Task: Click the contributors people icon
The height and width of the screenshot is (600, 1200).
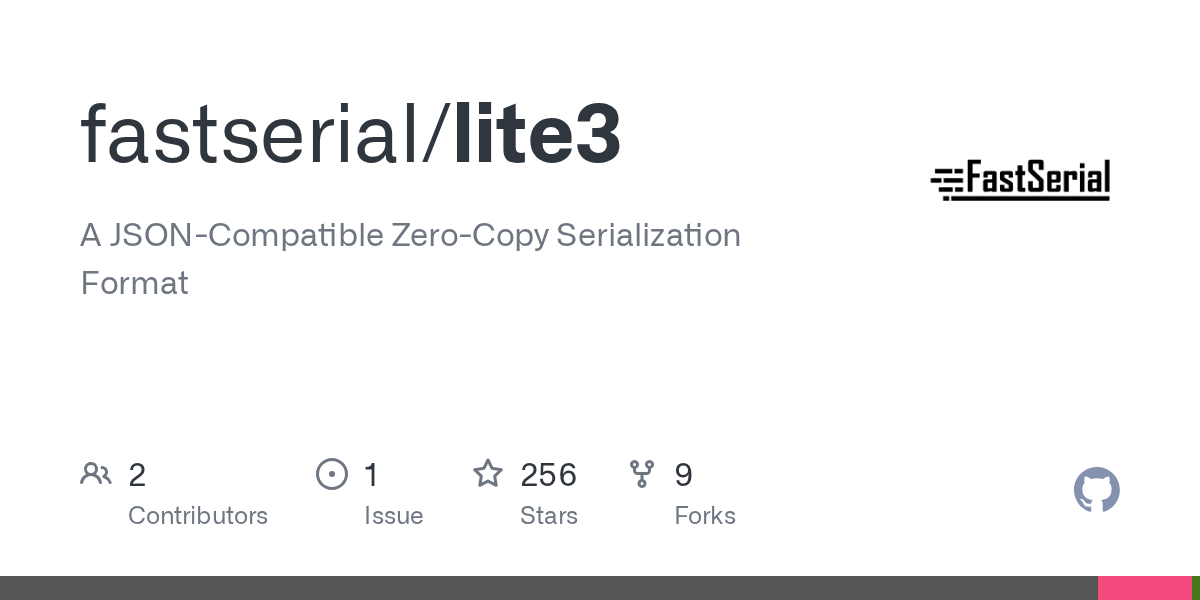Action: tap(96, 474)
